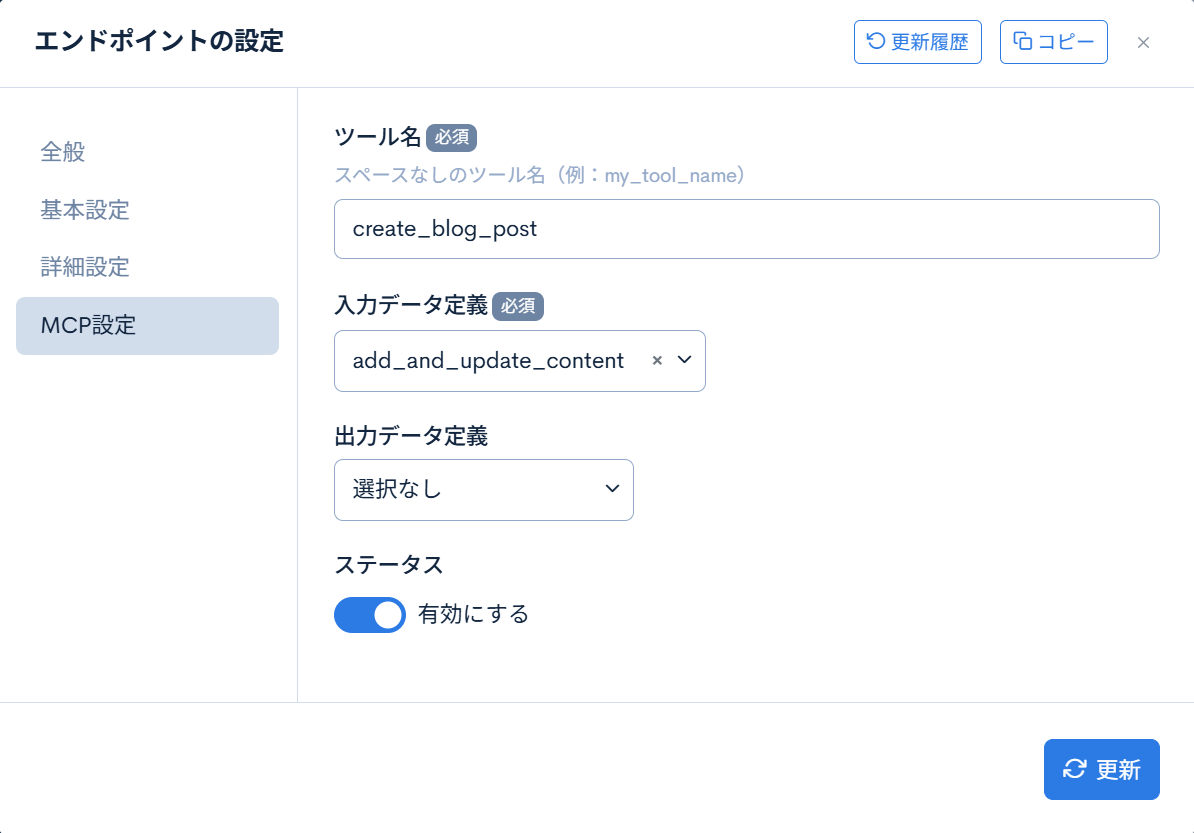Click the refresh icon on the 更新 button
The image size is (1194, 833).
(1075, 770)
